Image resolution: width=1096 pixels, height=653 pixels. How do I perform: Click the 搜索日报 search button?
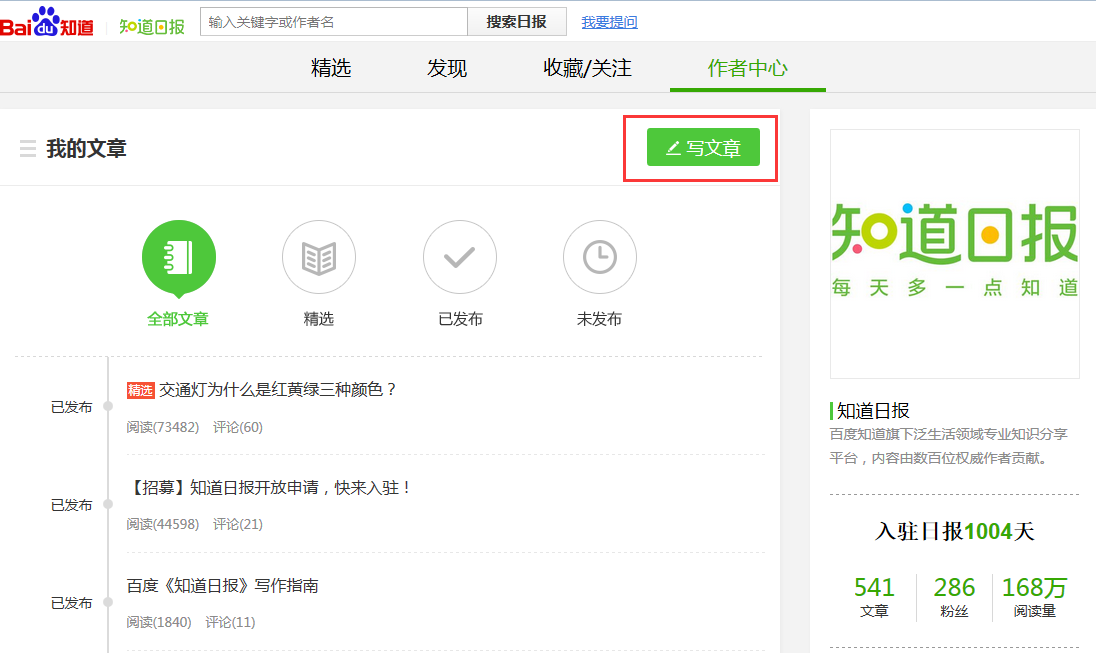(x=517, y=22)
